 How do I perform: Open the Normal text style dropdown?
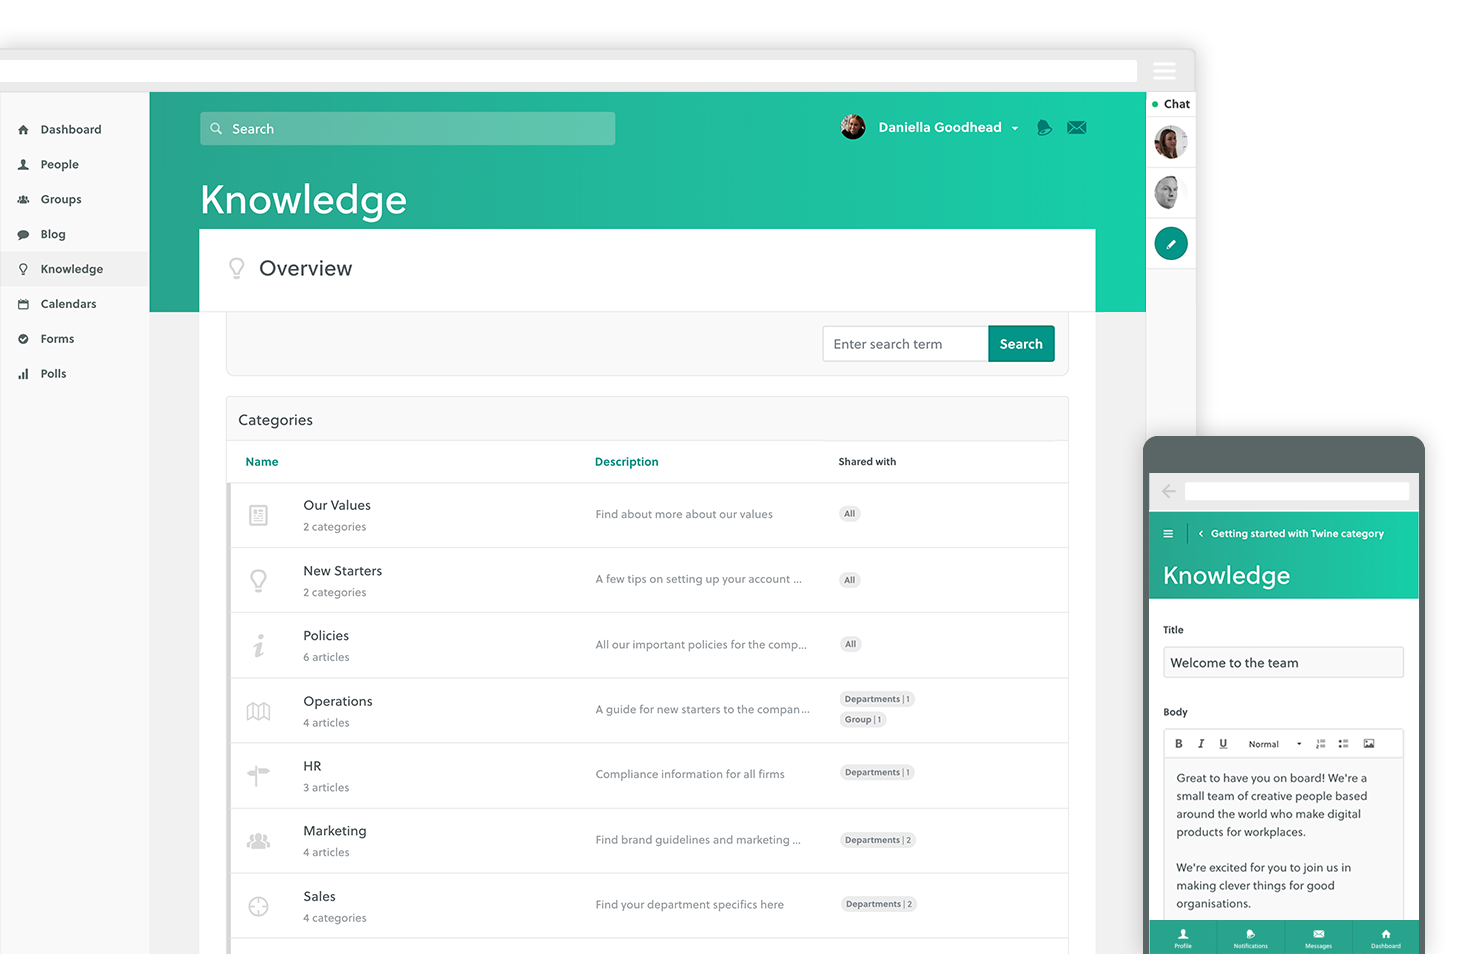pos(1274,744)
